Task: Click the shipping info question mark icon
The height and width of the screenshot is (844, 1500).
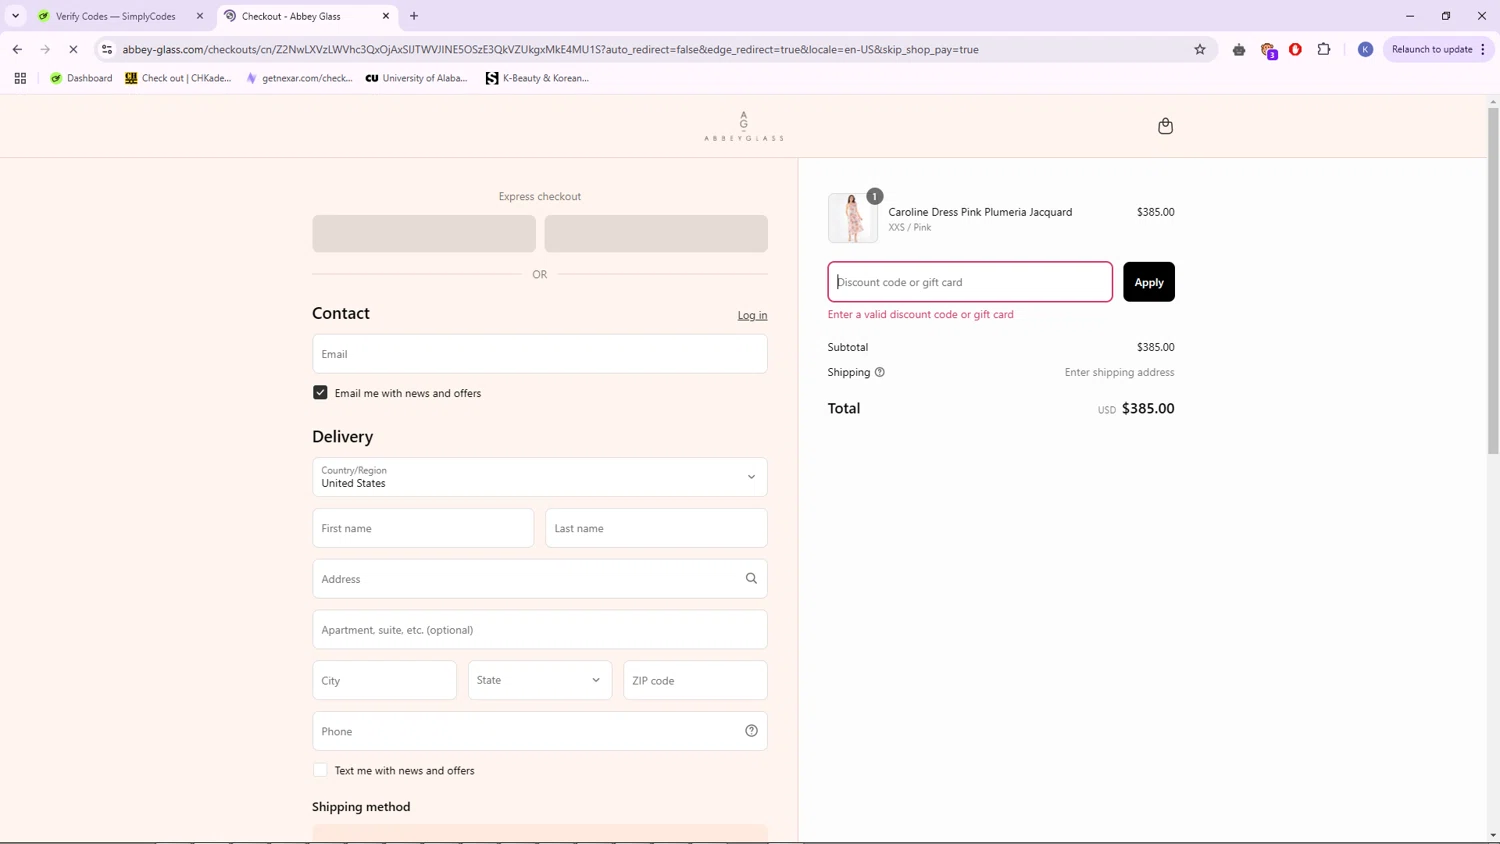Action: pyautogui.click(x=880, y=372)
